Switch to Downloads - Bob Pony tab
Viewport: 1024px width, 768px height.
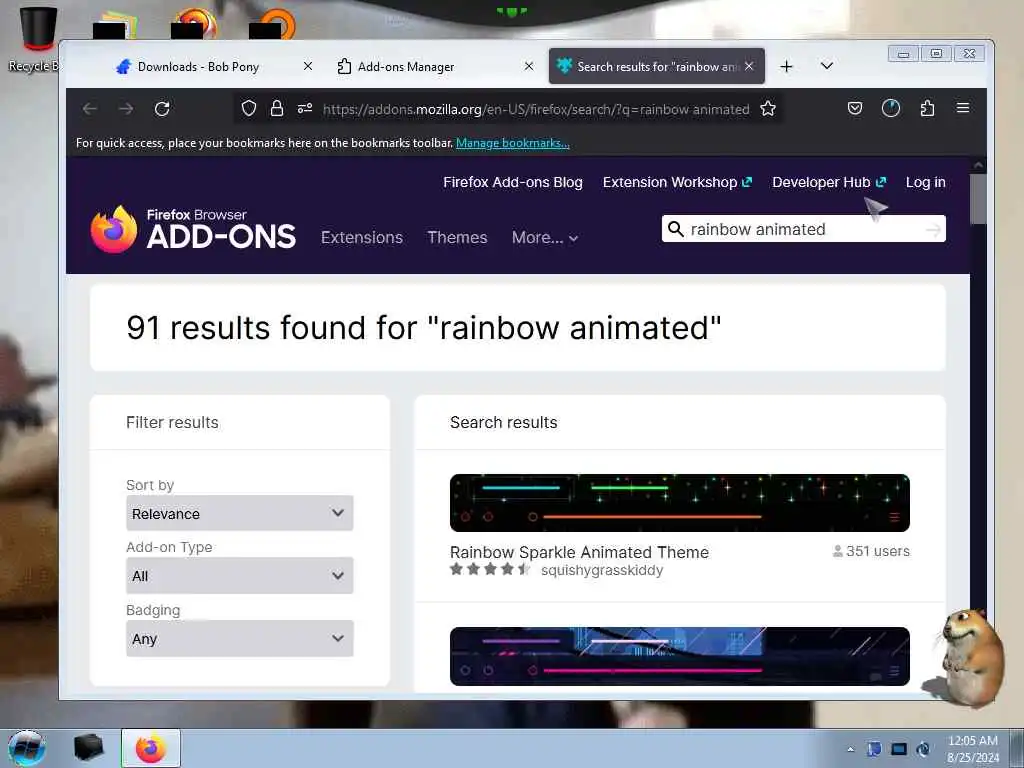coord(198,67)
